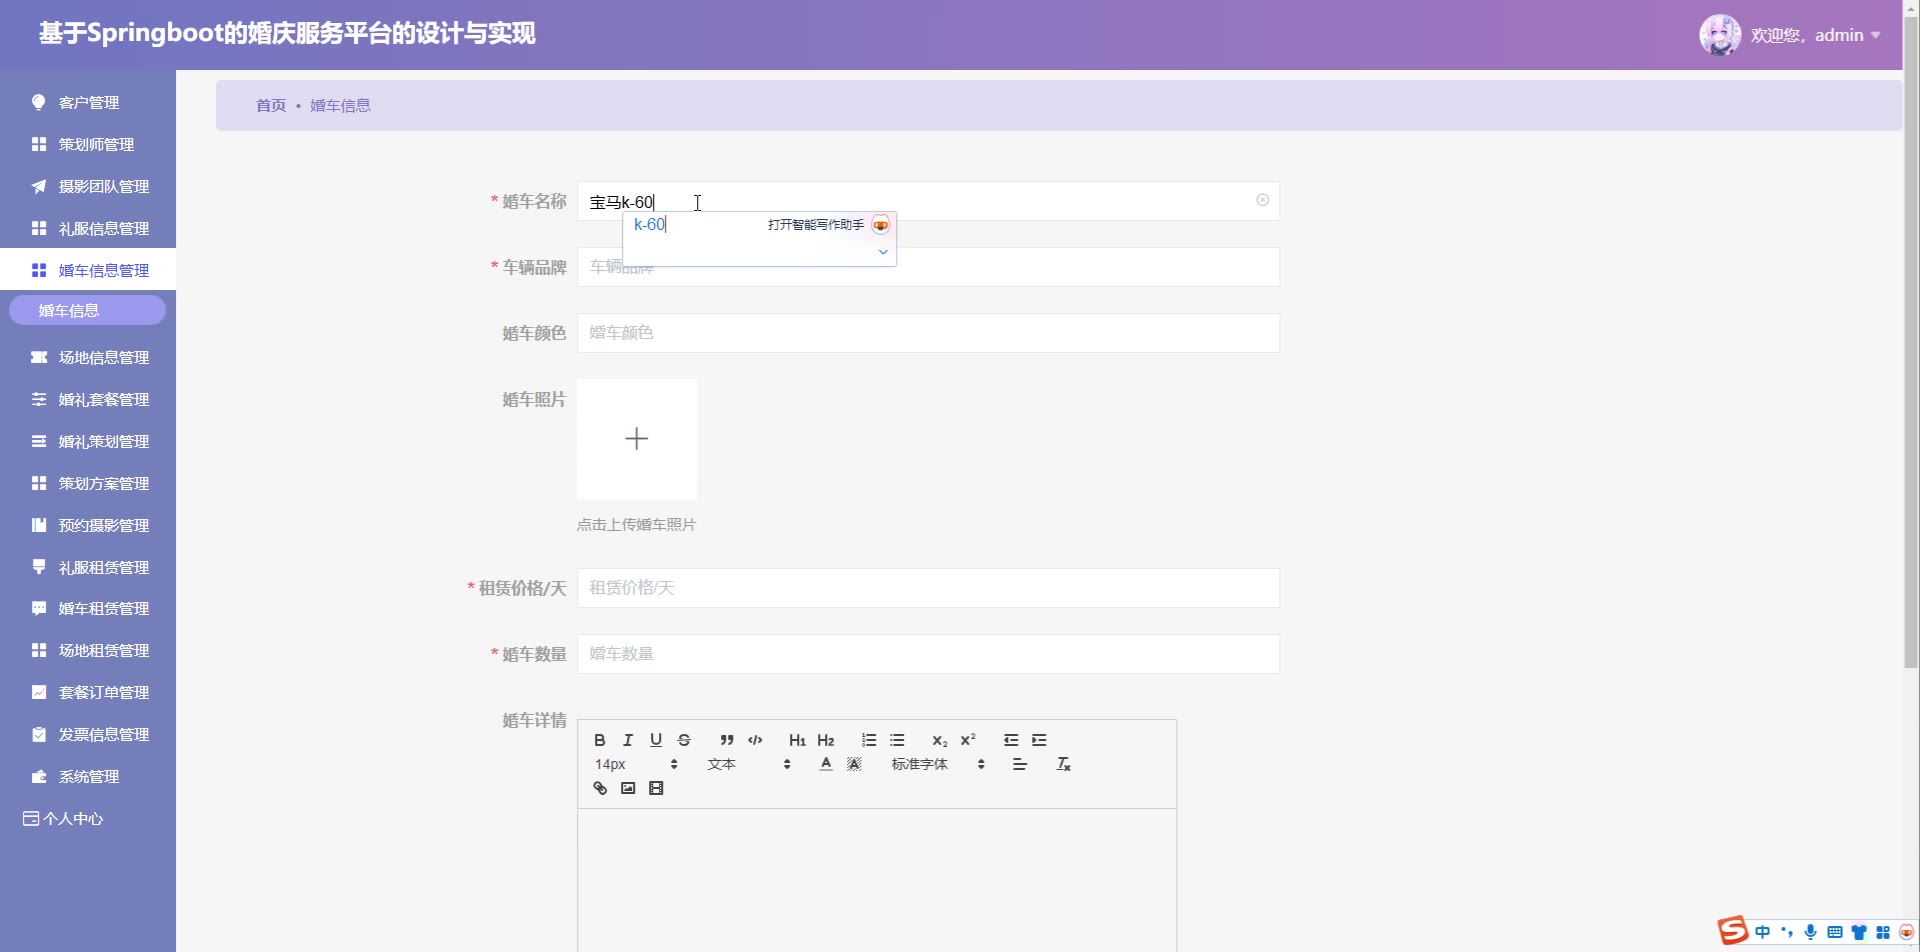1920x952 pixels.
Task: Open the 系统管理 sidebar menu
Action: [88, 776]
